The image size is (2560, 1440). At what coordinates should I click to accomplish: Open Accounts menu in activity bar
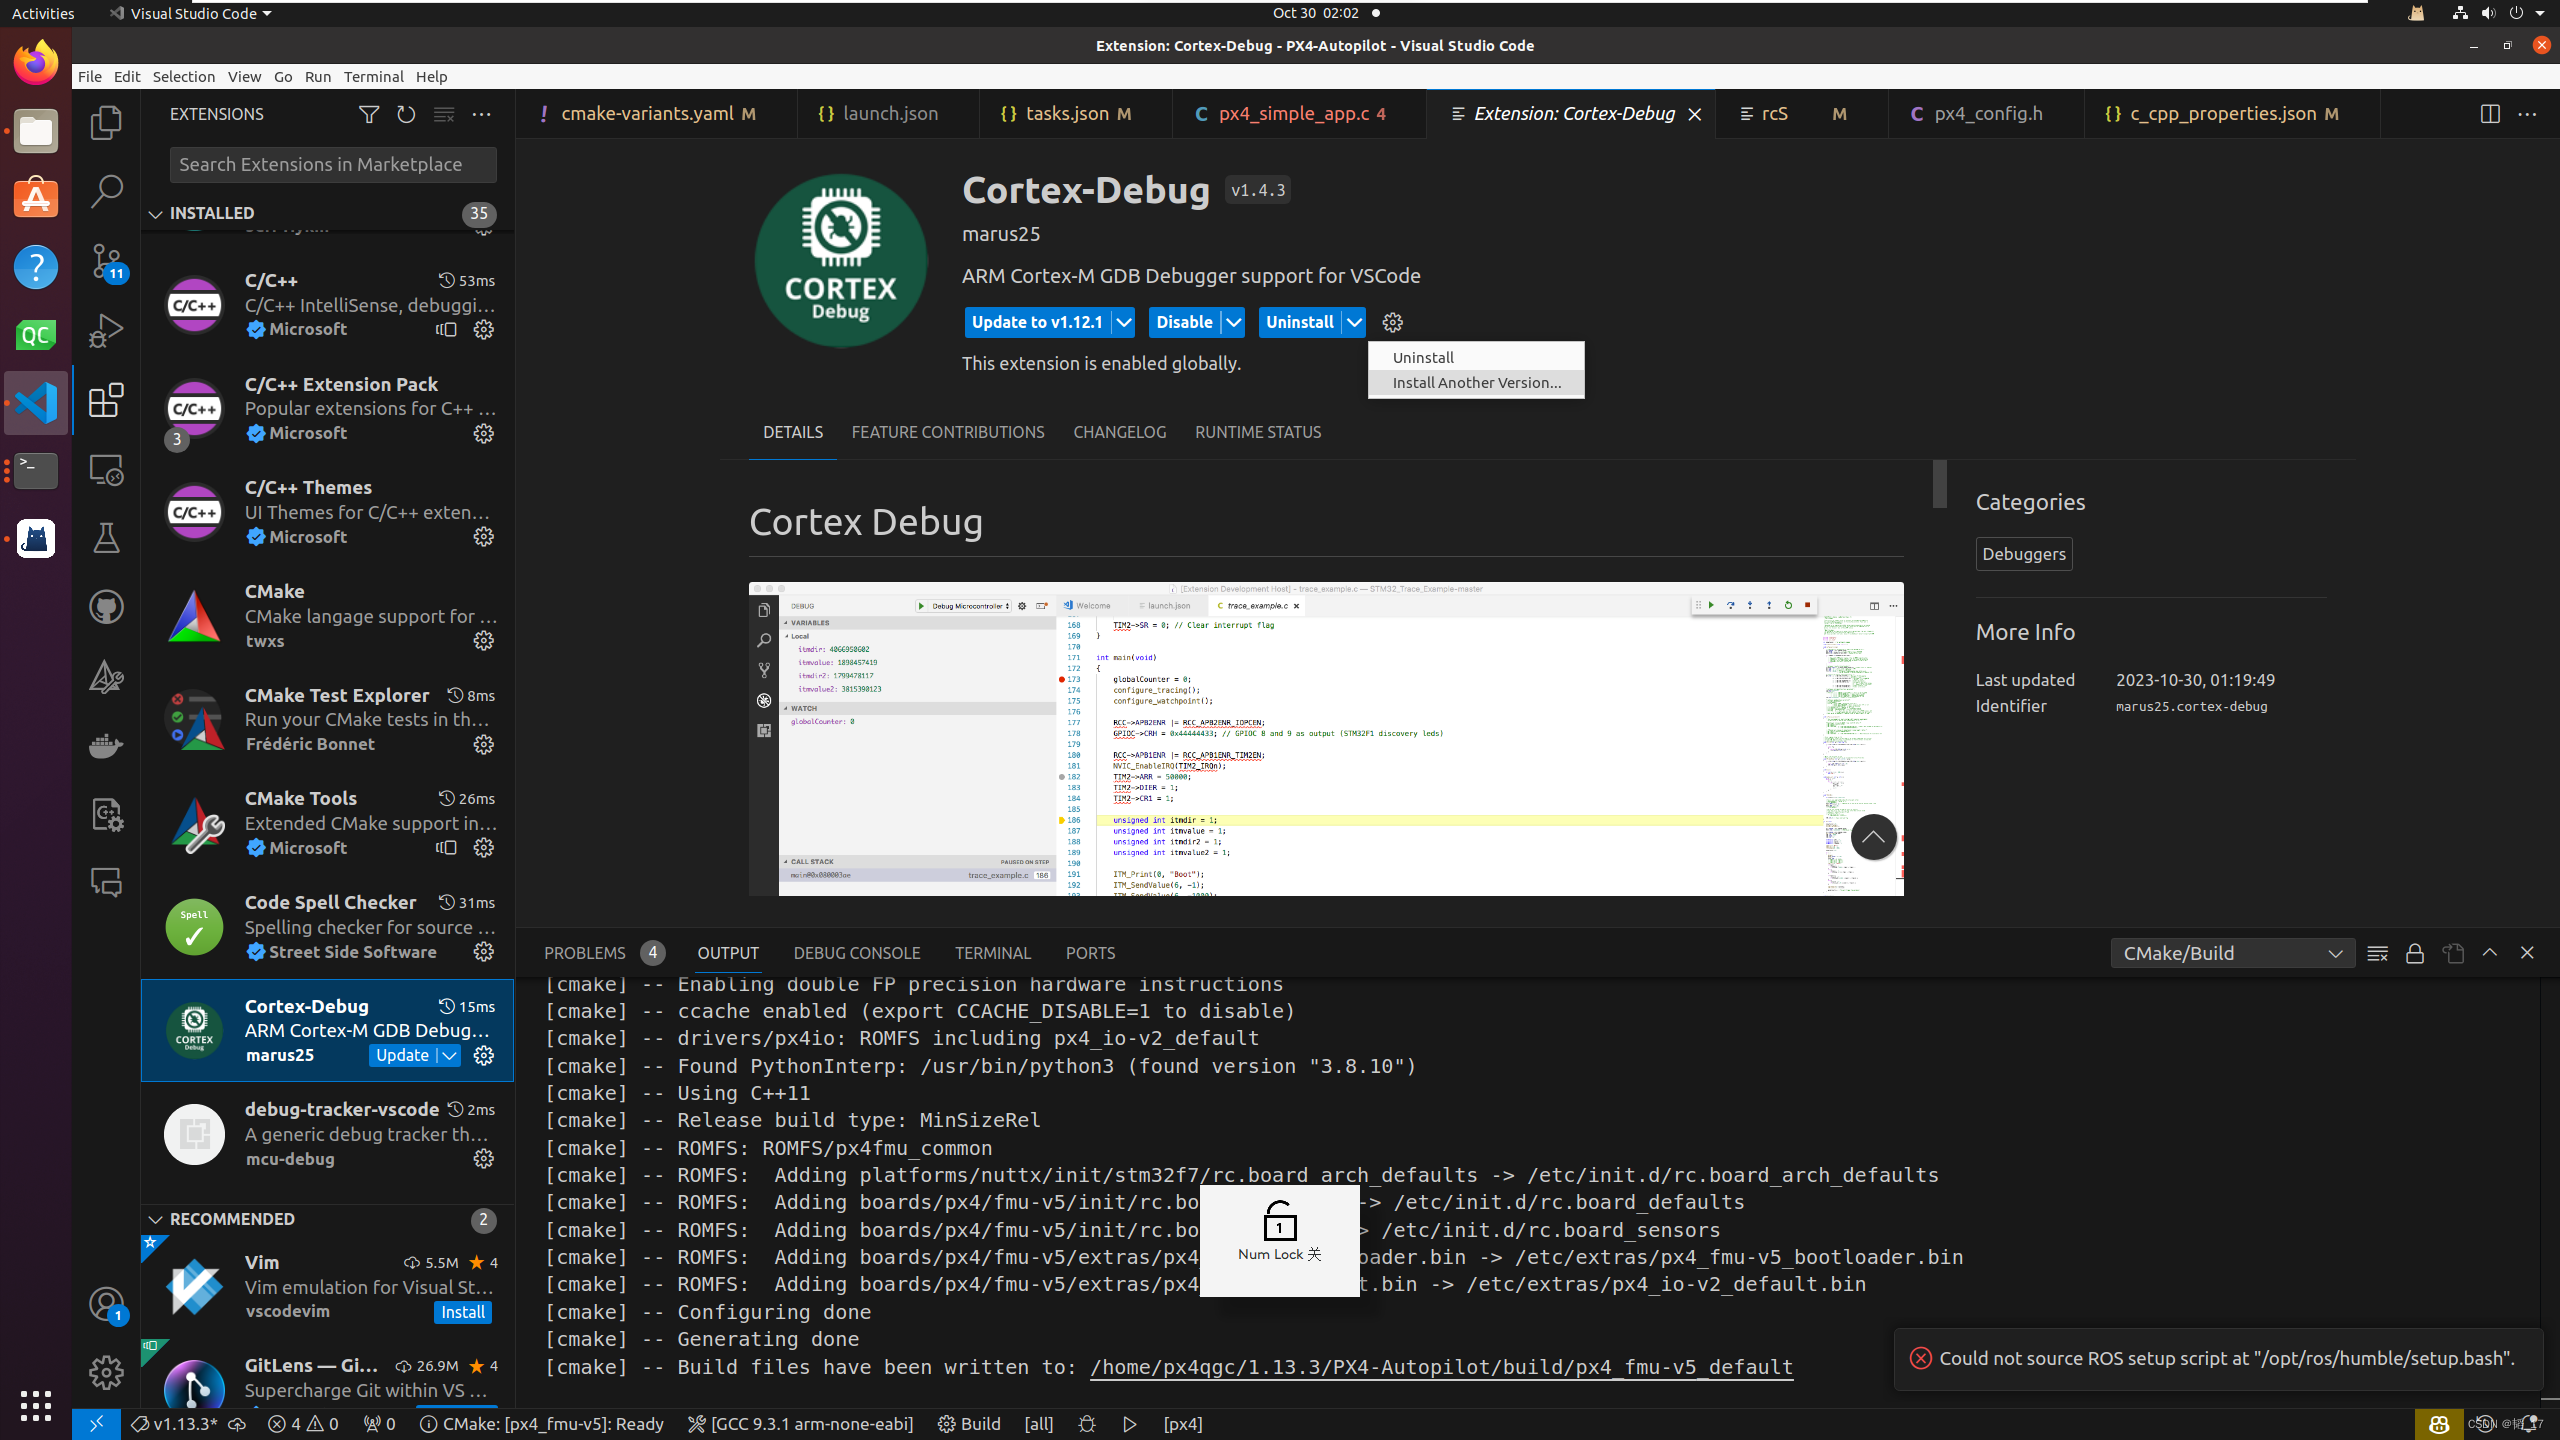106,1304
